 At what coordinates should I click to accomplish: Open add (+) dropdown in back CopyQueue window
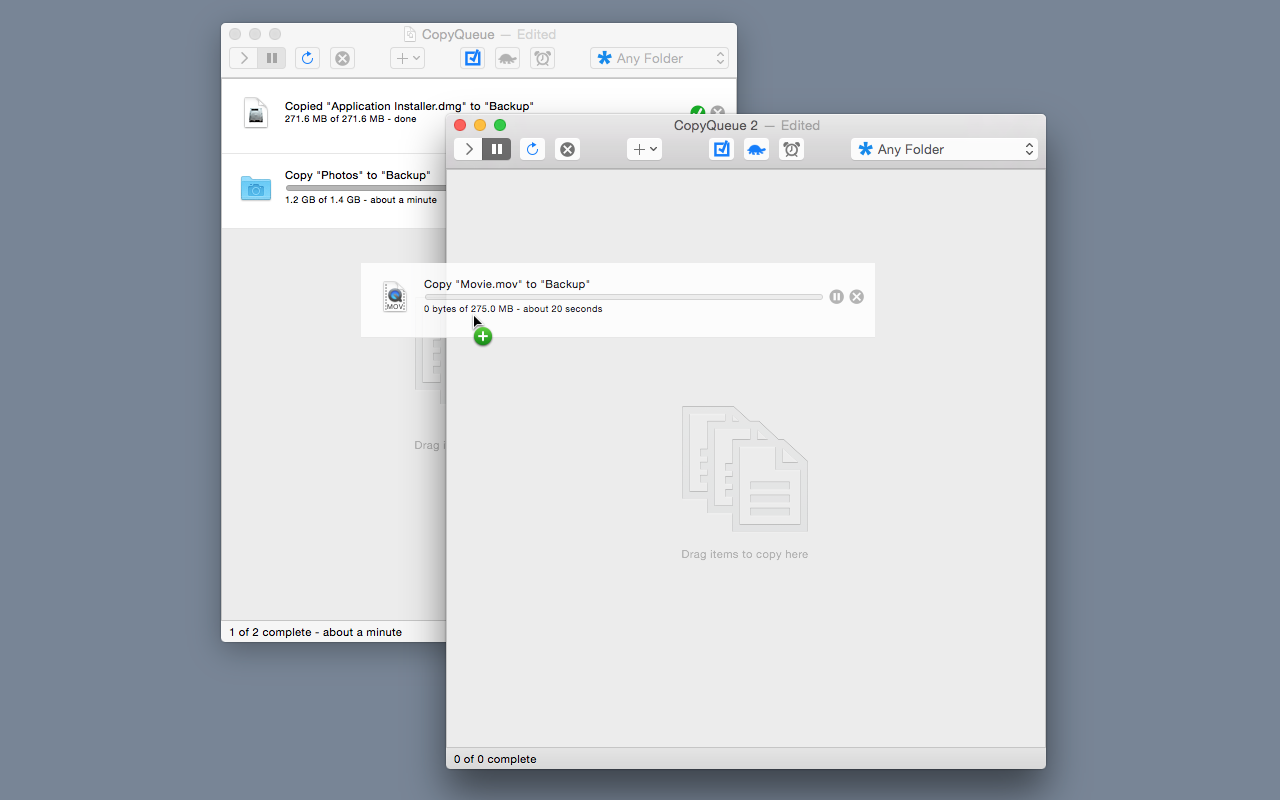[408, 58]
